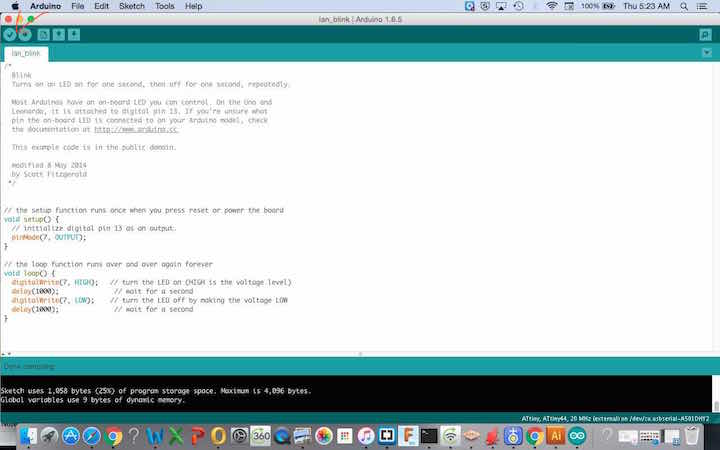The height and width of the screenshot is (450, 720).
Task: Open Terminal from the dock
Action: pyautogui.click(x=429, y=436)
